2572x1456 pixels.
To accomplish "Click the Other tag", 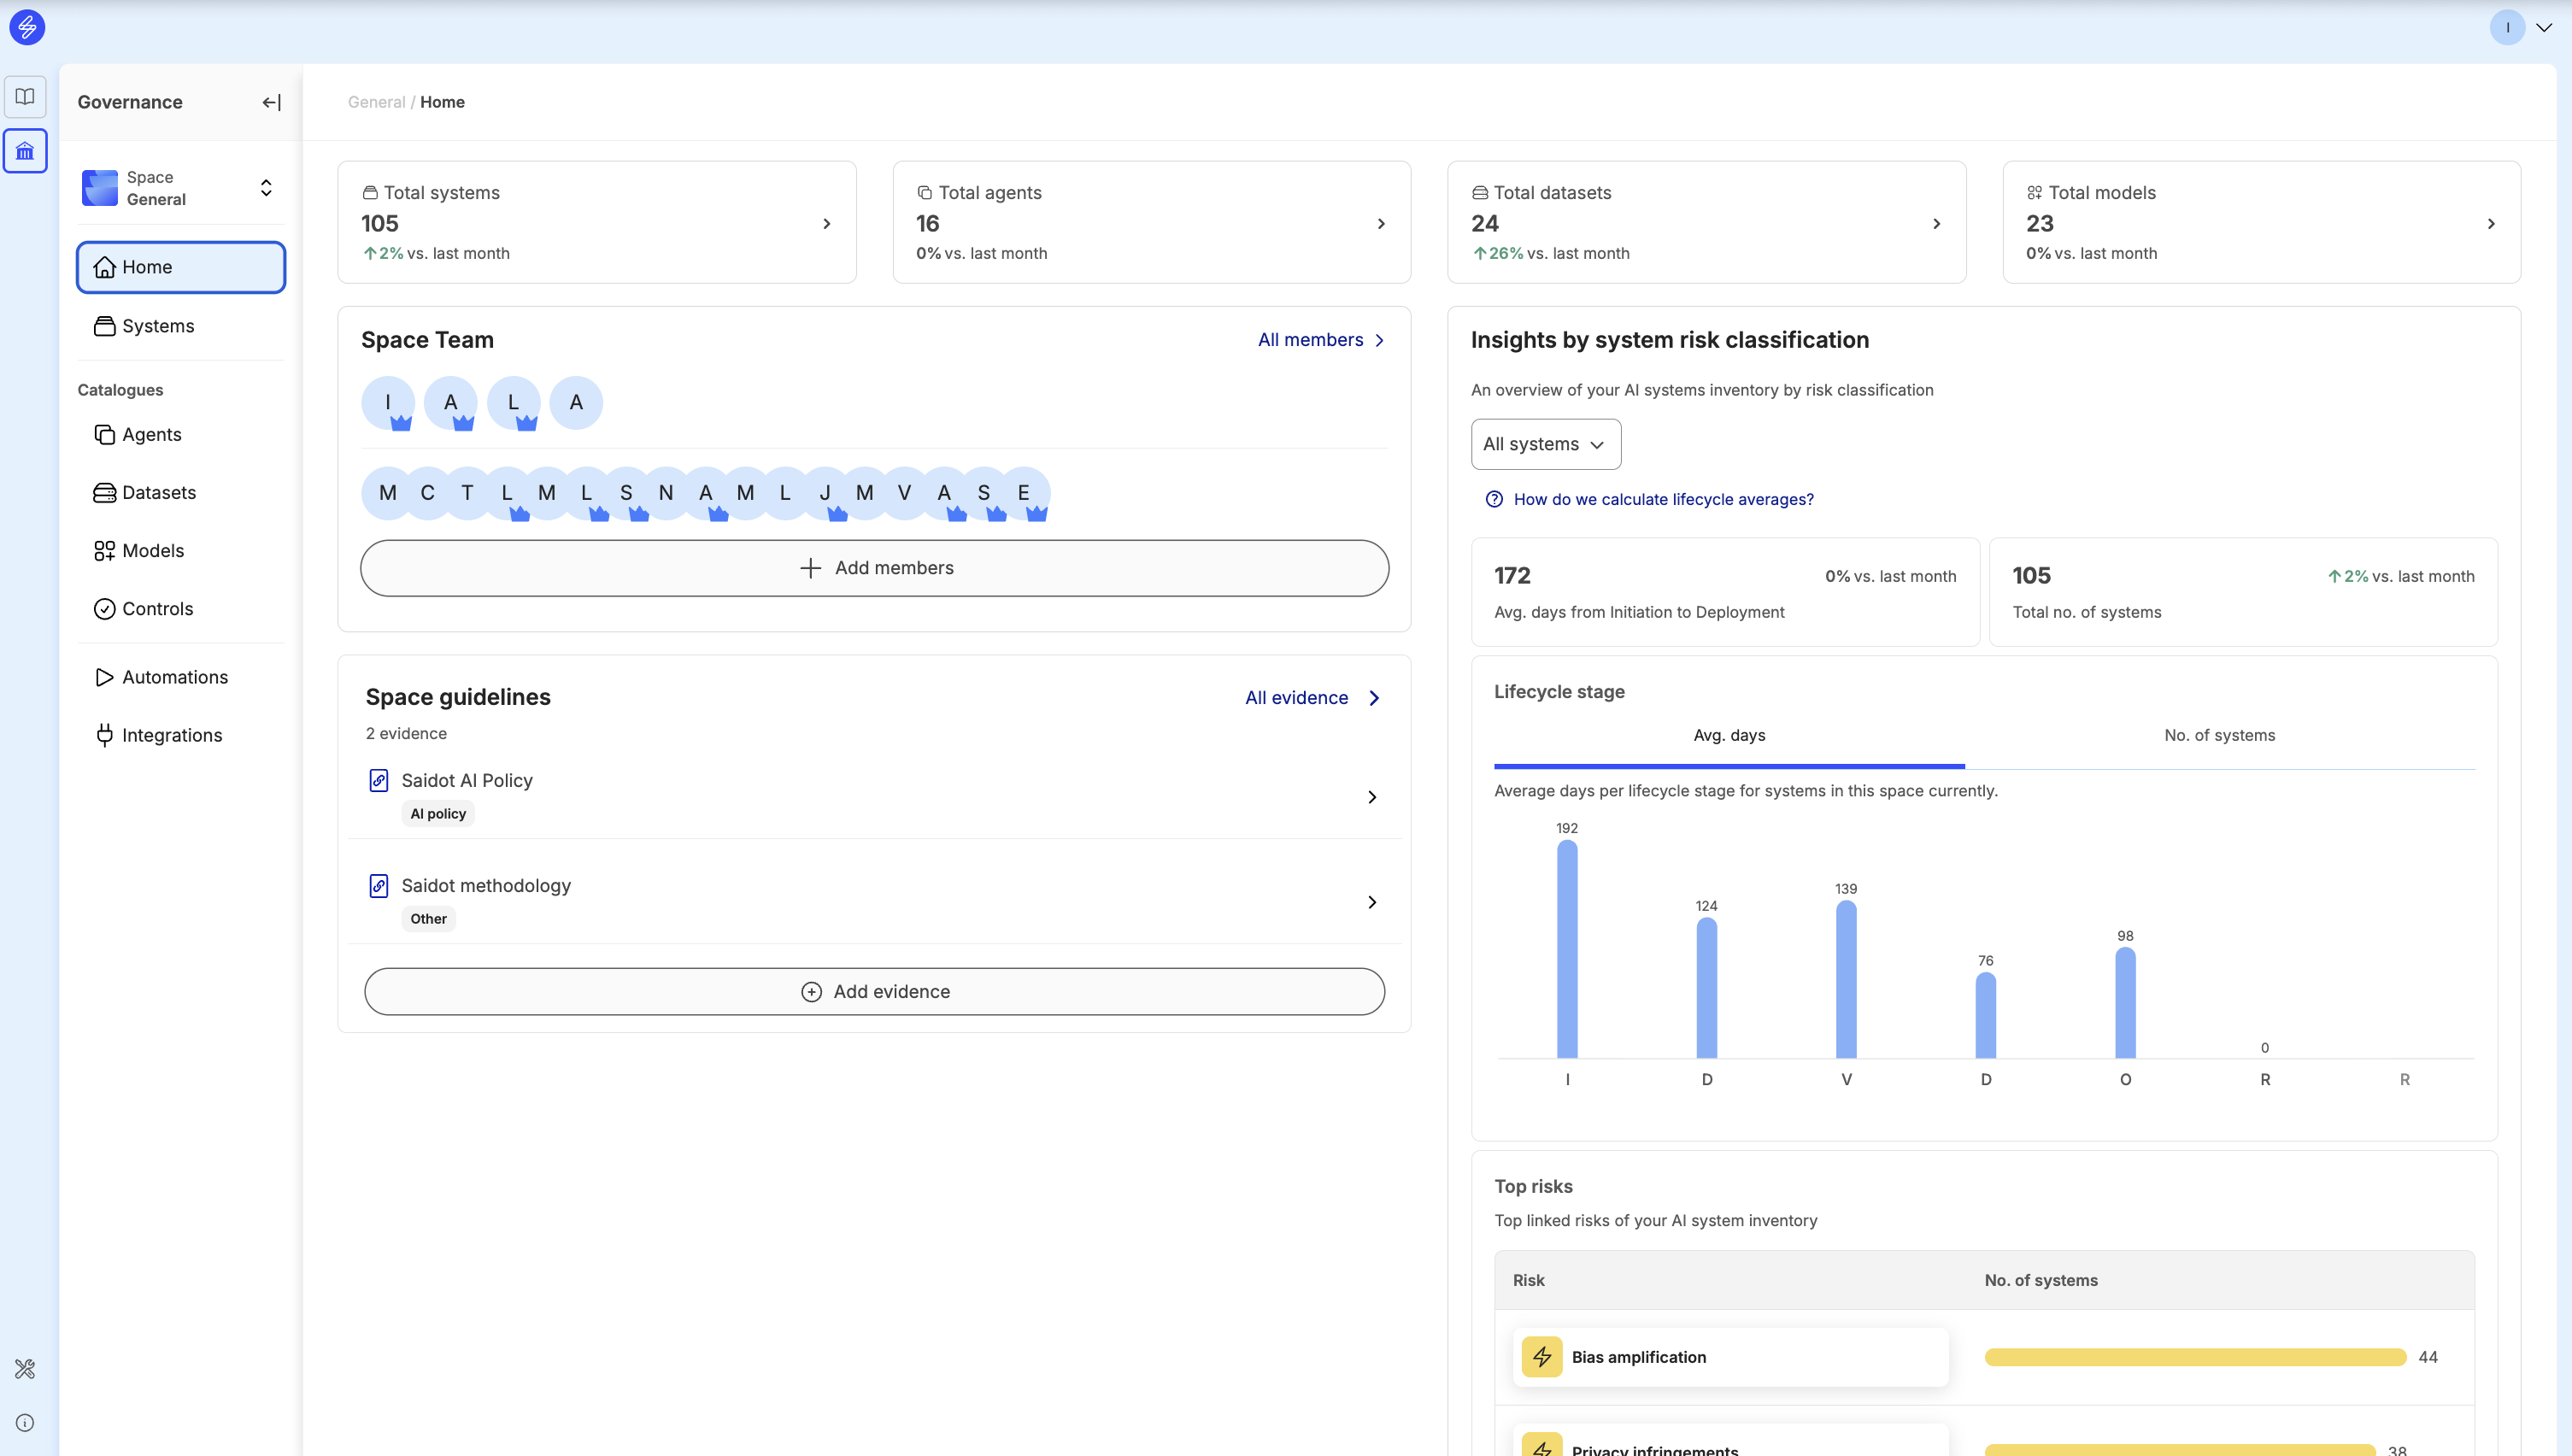I will [x=428, y=919].
